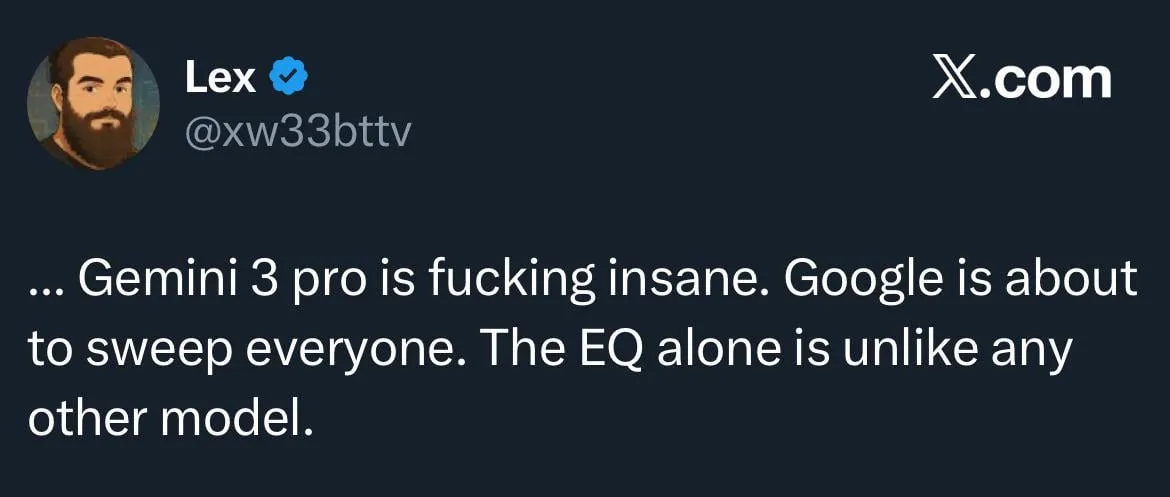Click the blue verified checkmark badge
The image size is (1170, 497).
(x=289, y=77)
